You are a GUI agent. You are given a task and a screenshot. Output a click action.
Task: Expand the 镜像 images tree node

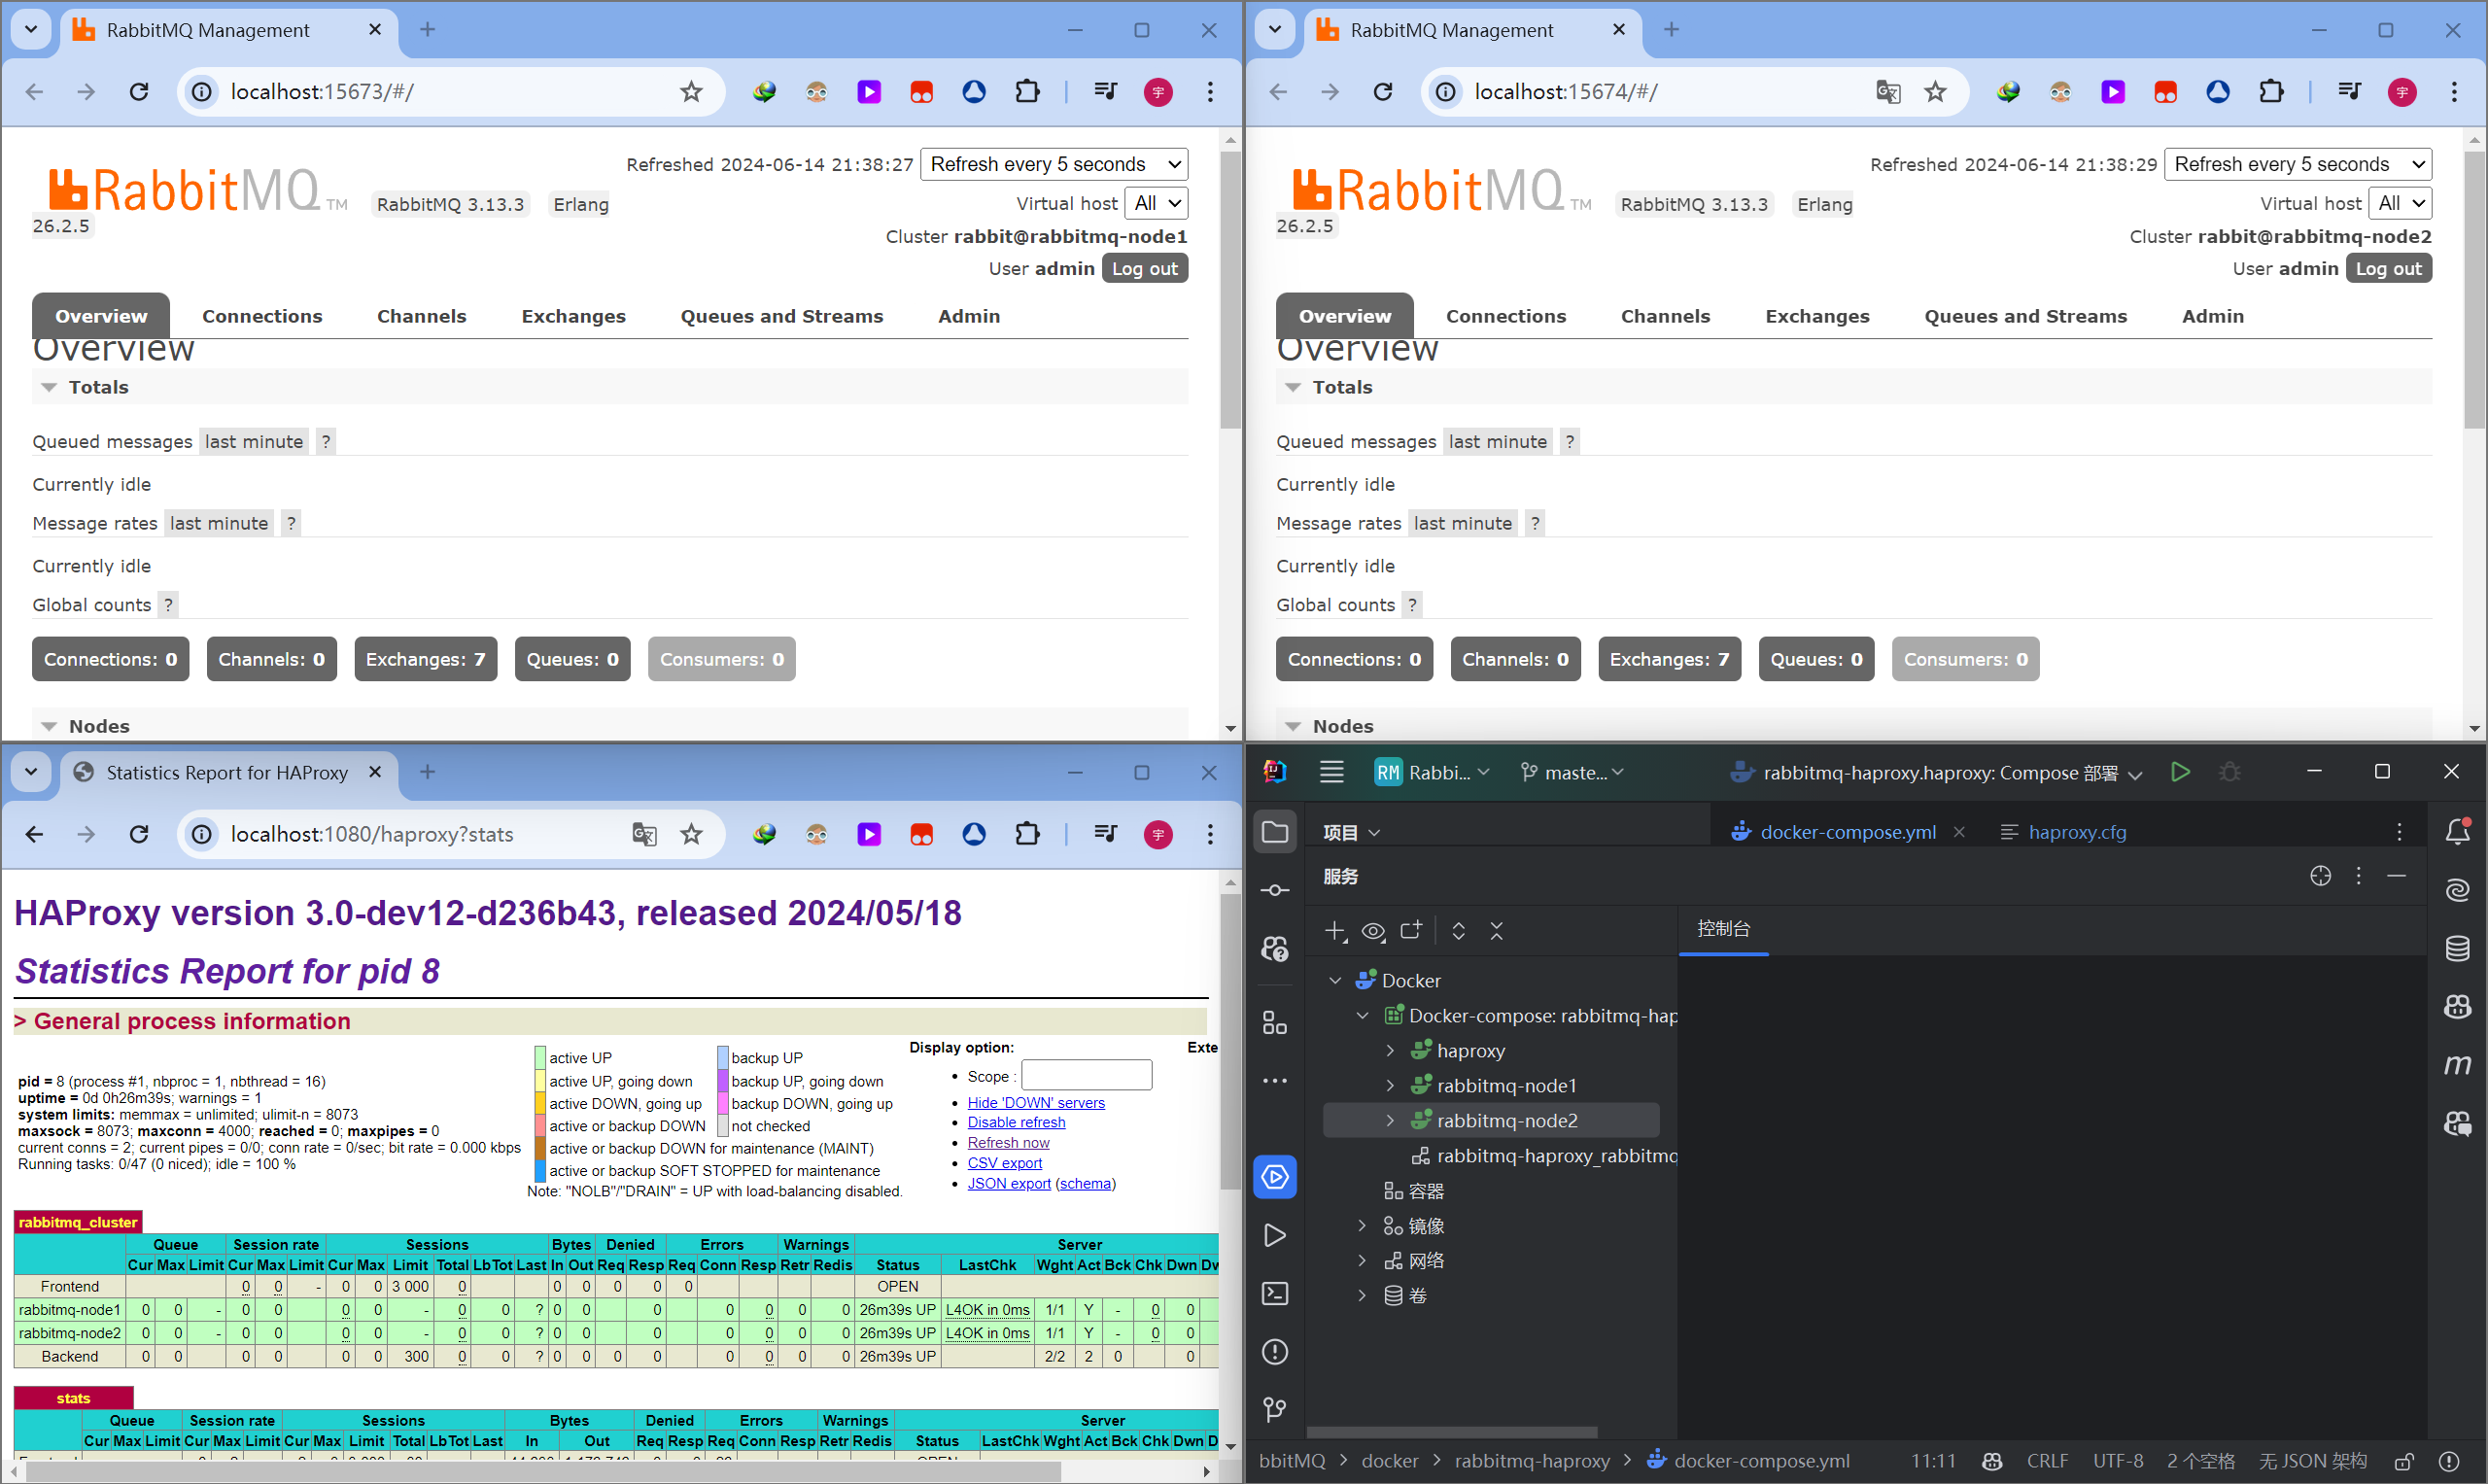[1362, 1225]
